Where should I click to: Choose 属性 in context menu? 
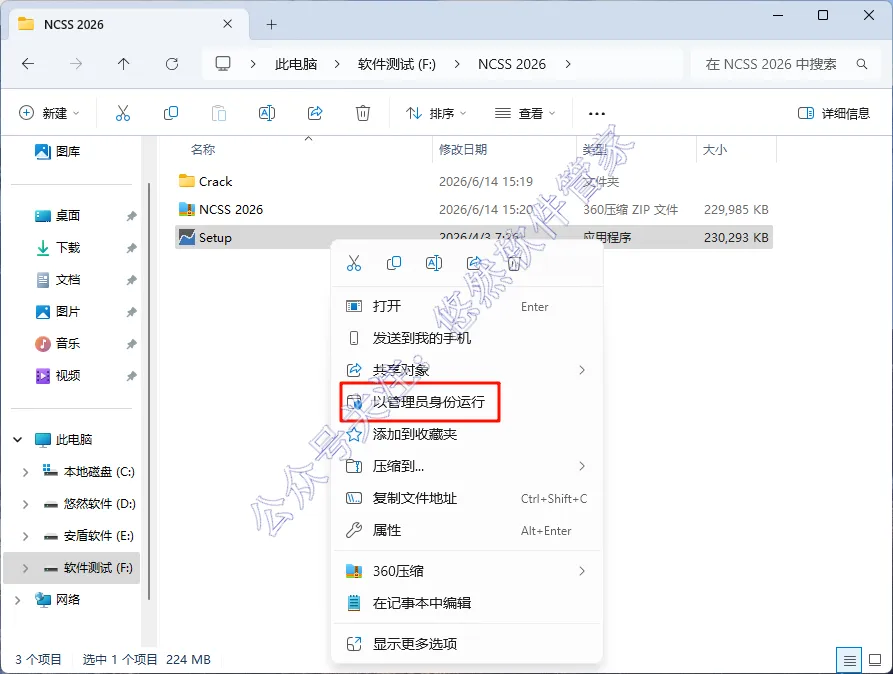467,530
